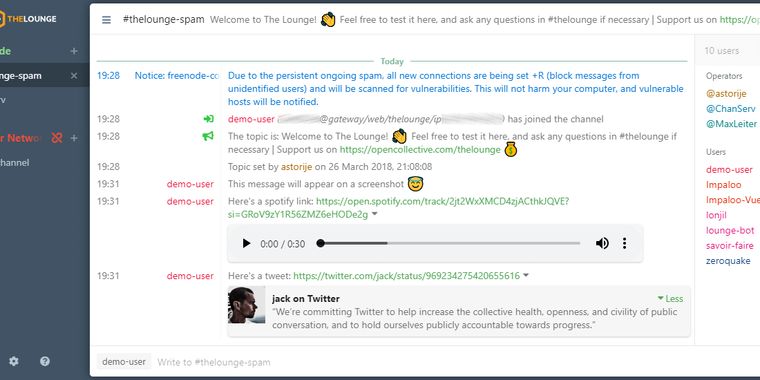Click Less on tweet preview
The width and height of the screenshot is (760, 380).
[x=670, y=299]
